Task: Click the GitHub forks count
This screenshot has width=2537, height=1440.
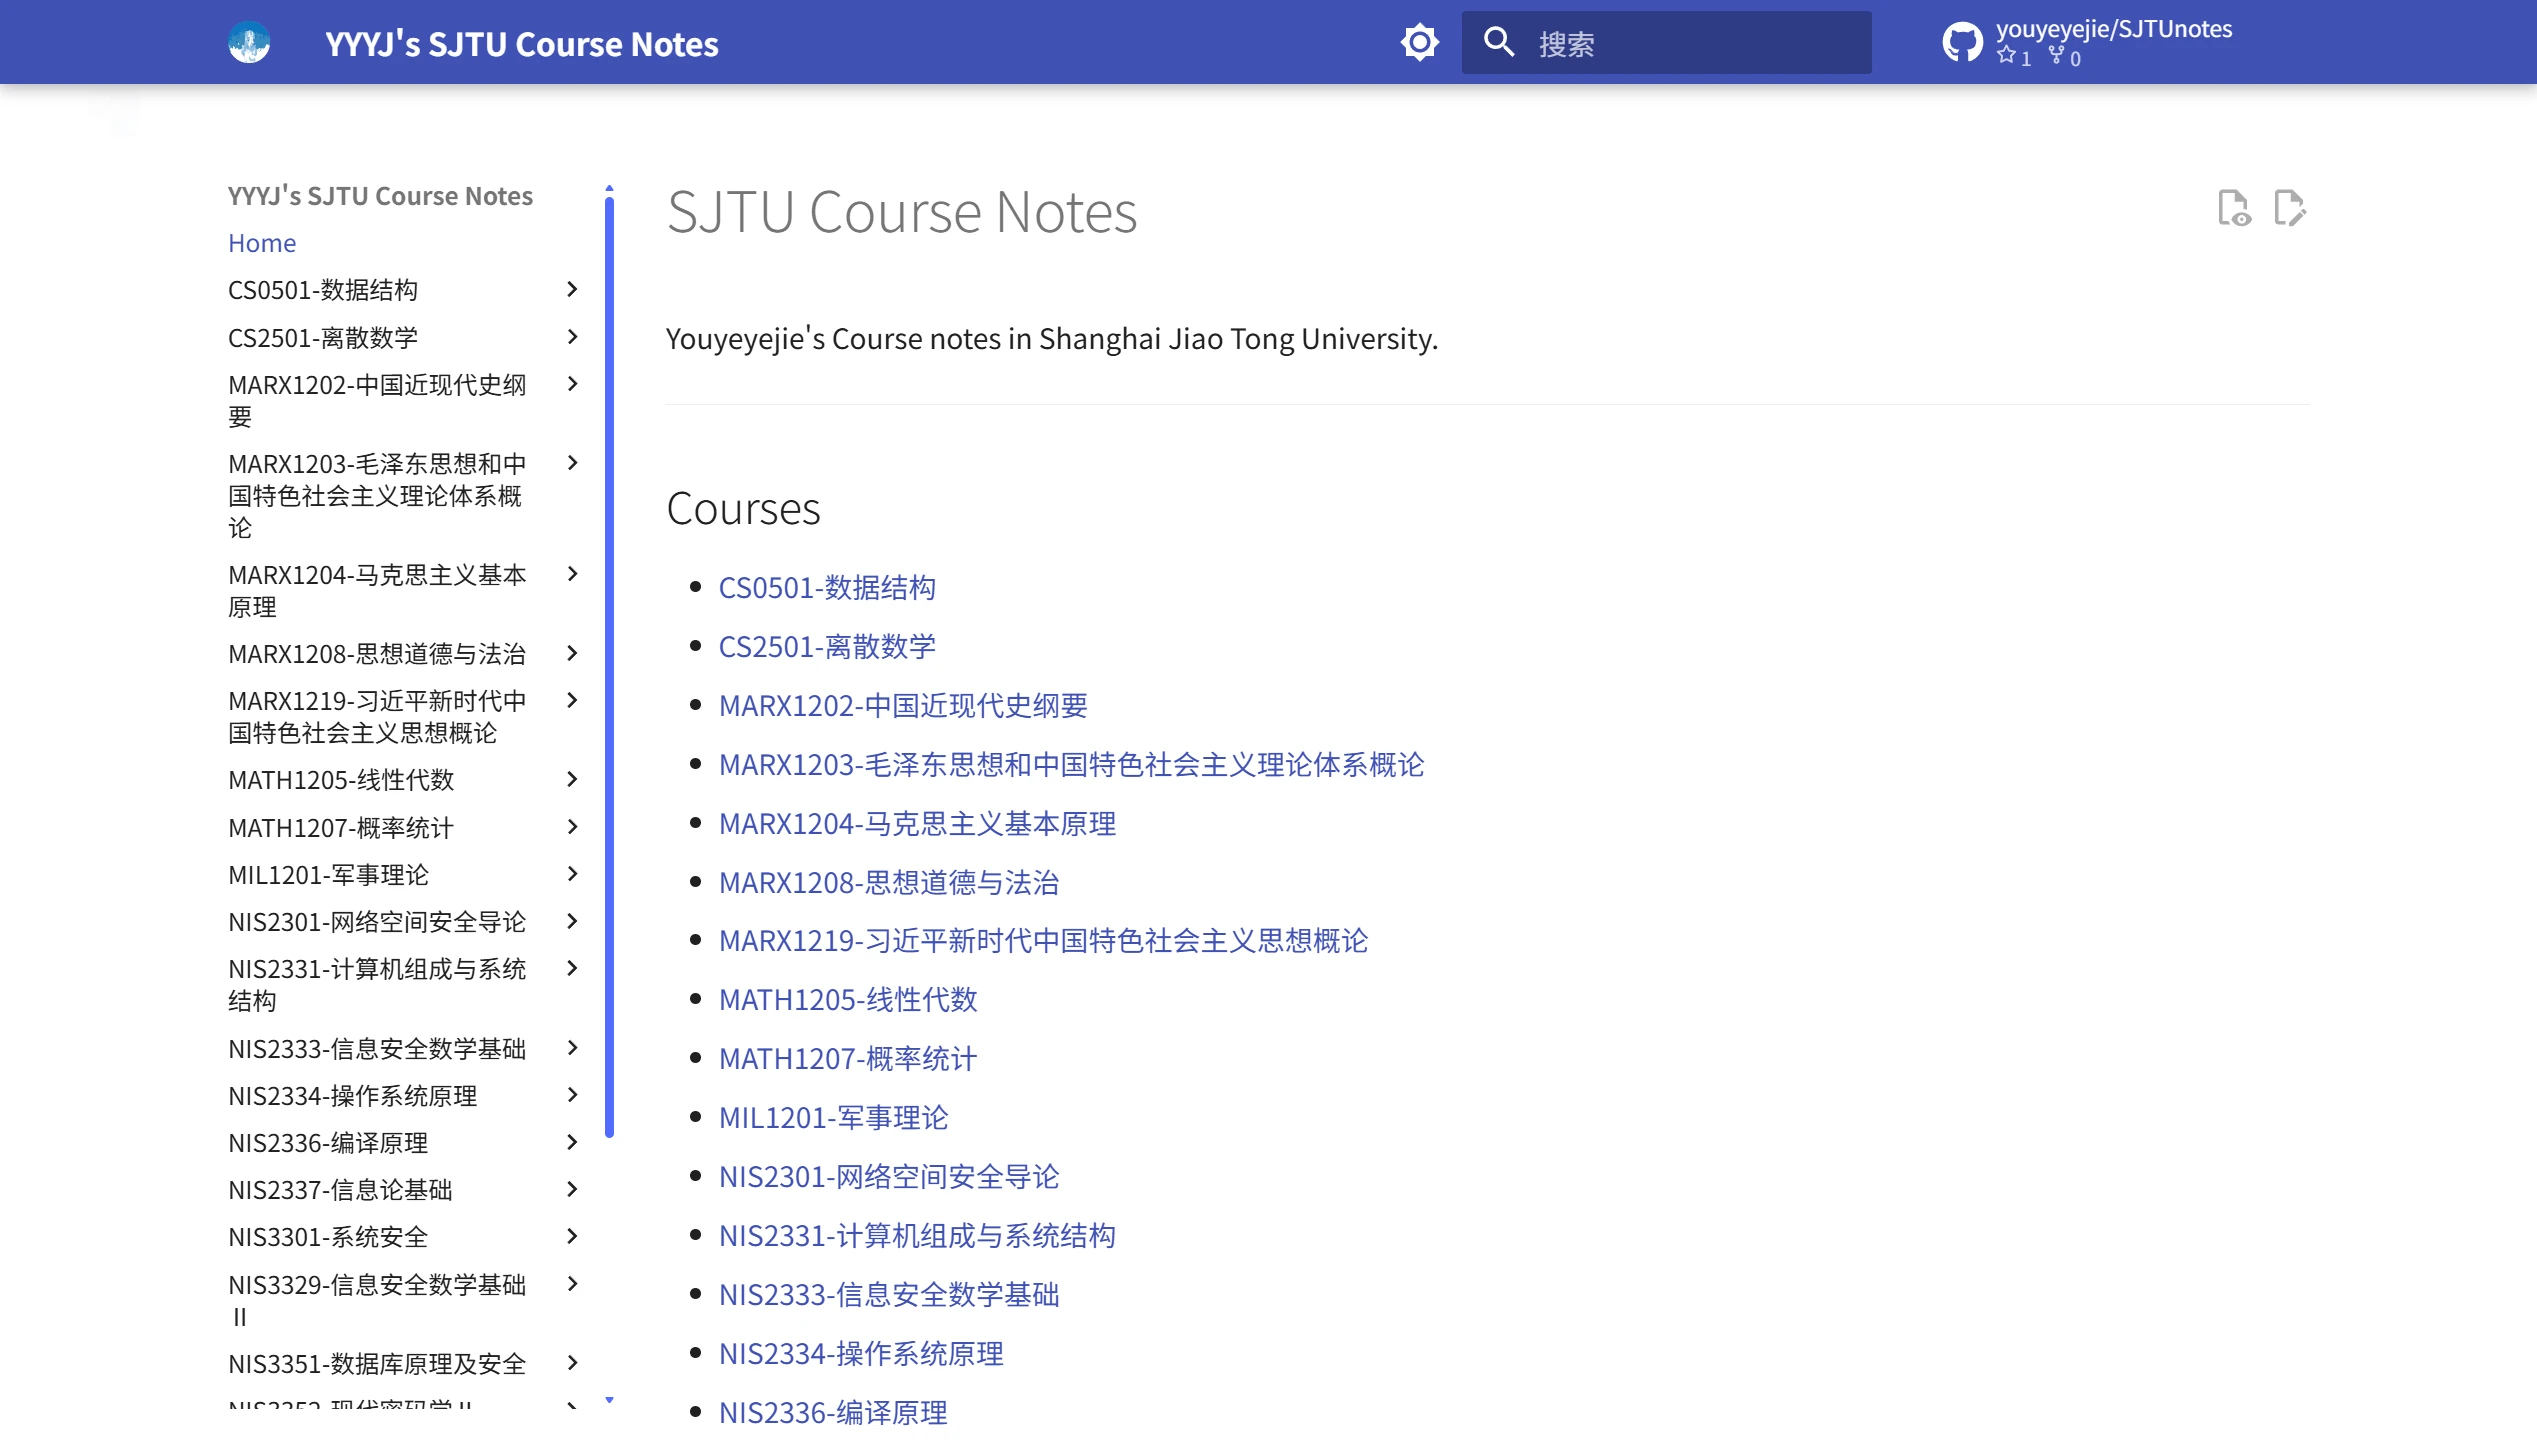Action: (2064, 57)
